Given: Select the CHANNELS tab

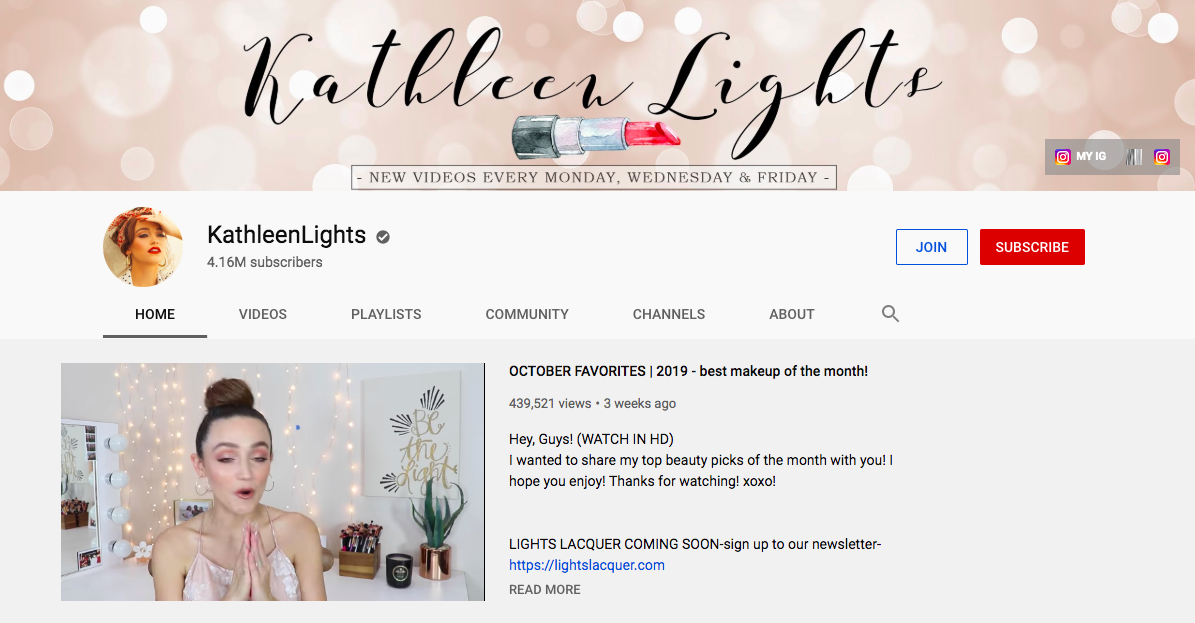Looking at the screenshot, I should [668, 314].
